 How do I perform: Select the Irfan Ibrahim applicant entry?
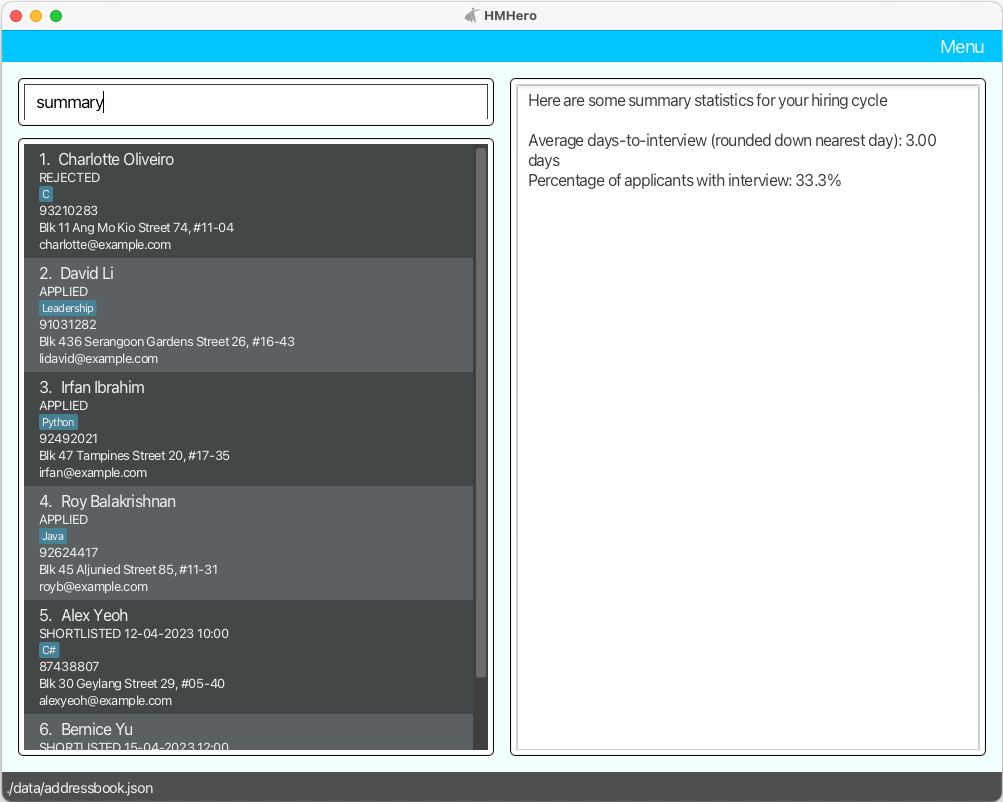tap(248, 429)
